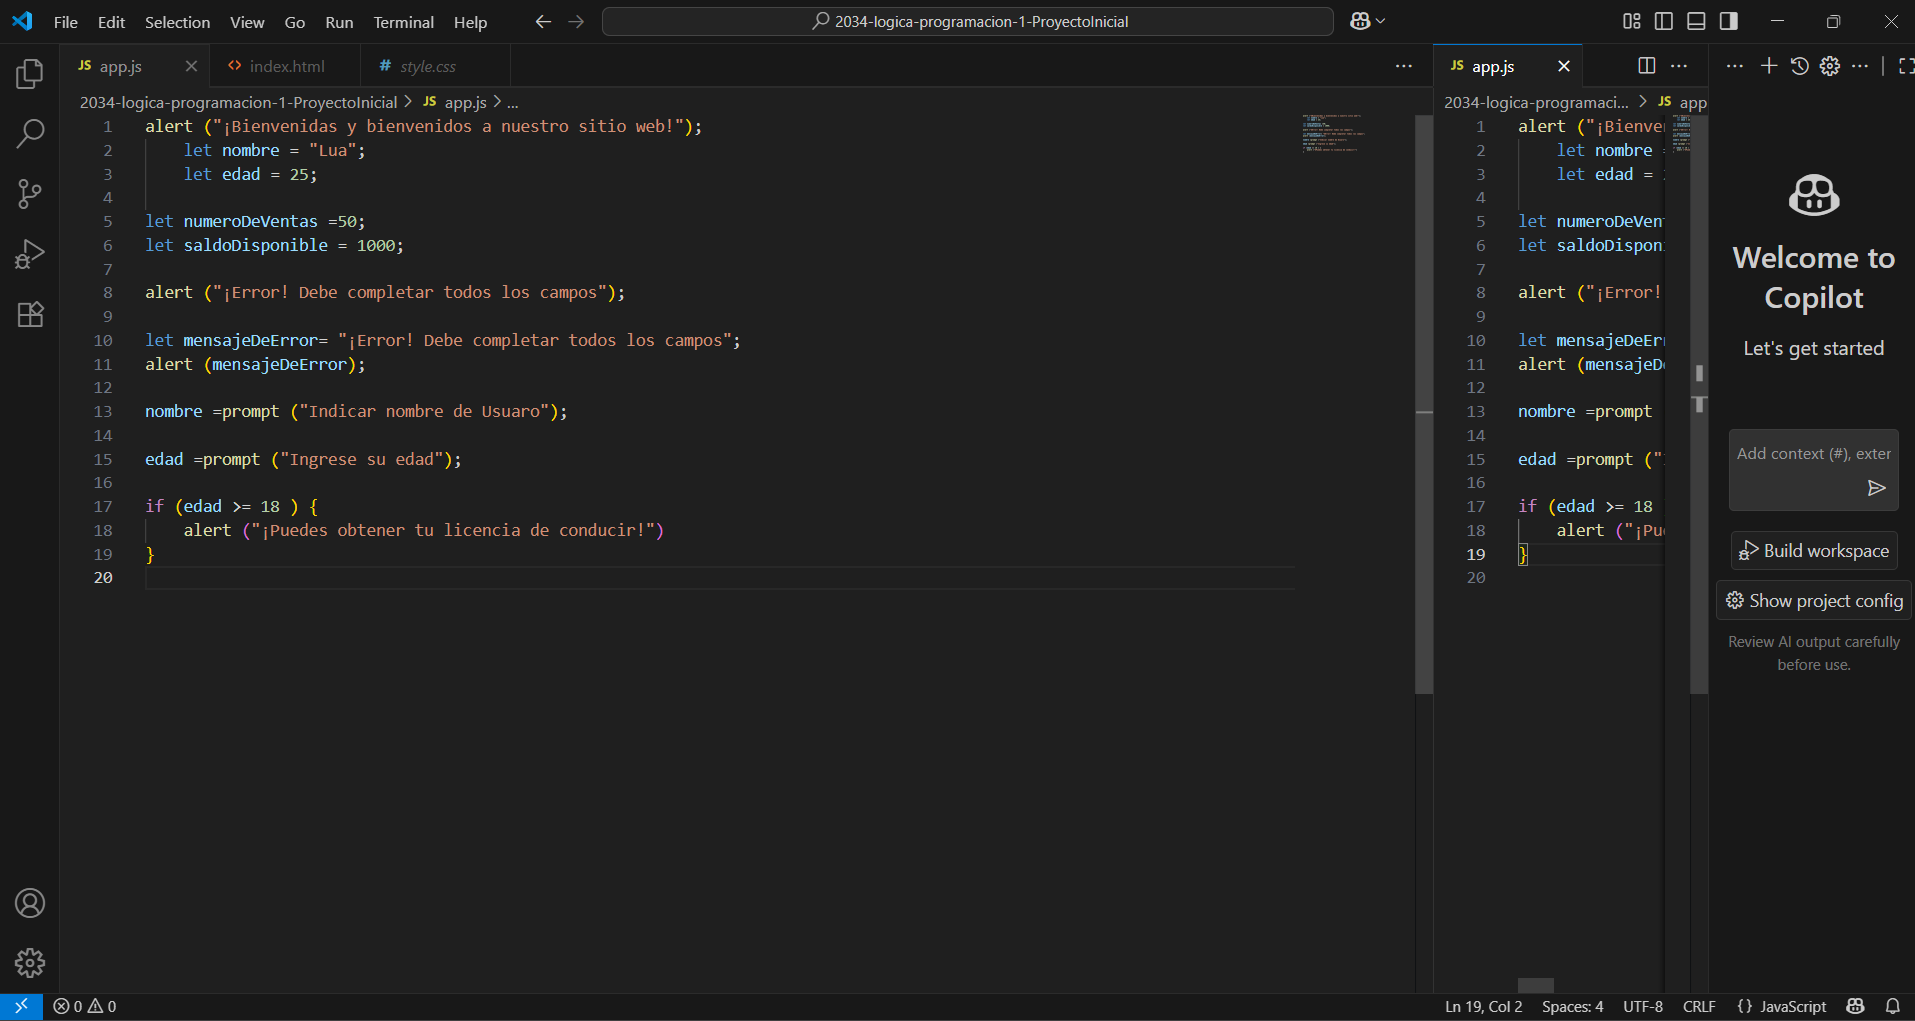Click the right editor horizontal scrollbar thumb
Viewport: 1915px width, 1021px height.
pyautogui.click(x=1536, y=985)
